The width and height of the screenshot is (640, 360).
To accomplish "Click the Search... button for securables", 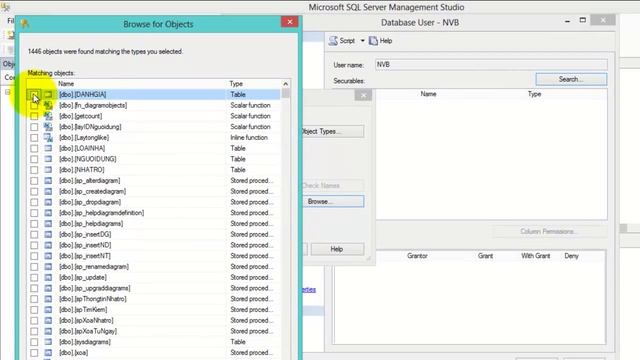I will point(571,79).
